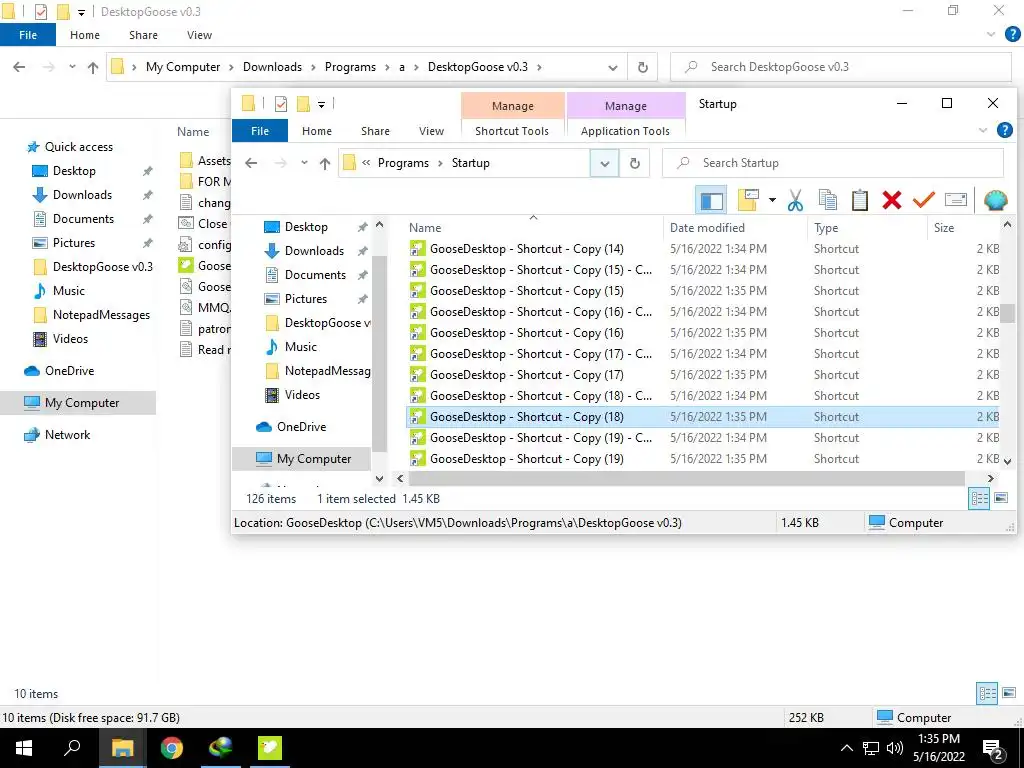This screenshot has width=1024, height=768.
Task: Open Help icon in DesktopGoose window
Action: pyautogui.click(x=1012, y=35)
